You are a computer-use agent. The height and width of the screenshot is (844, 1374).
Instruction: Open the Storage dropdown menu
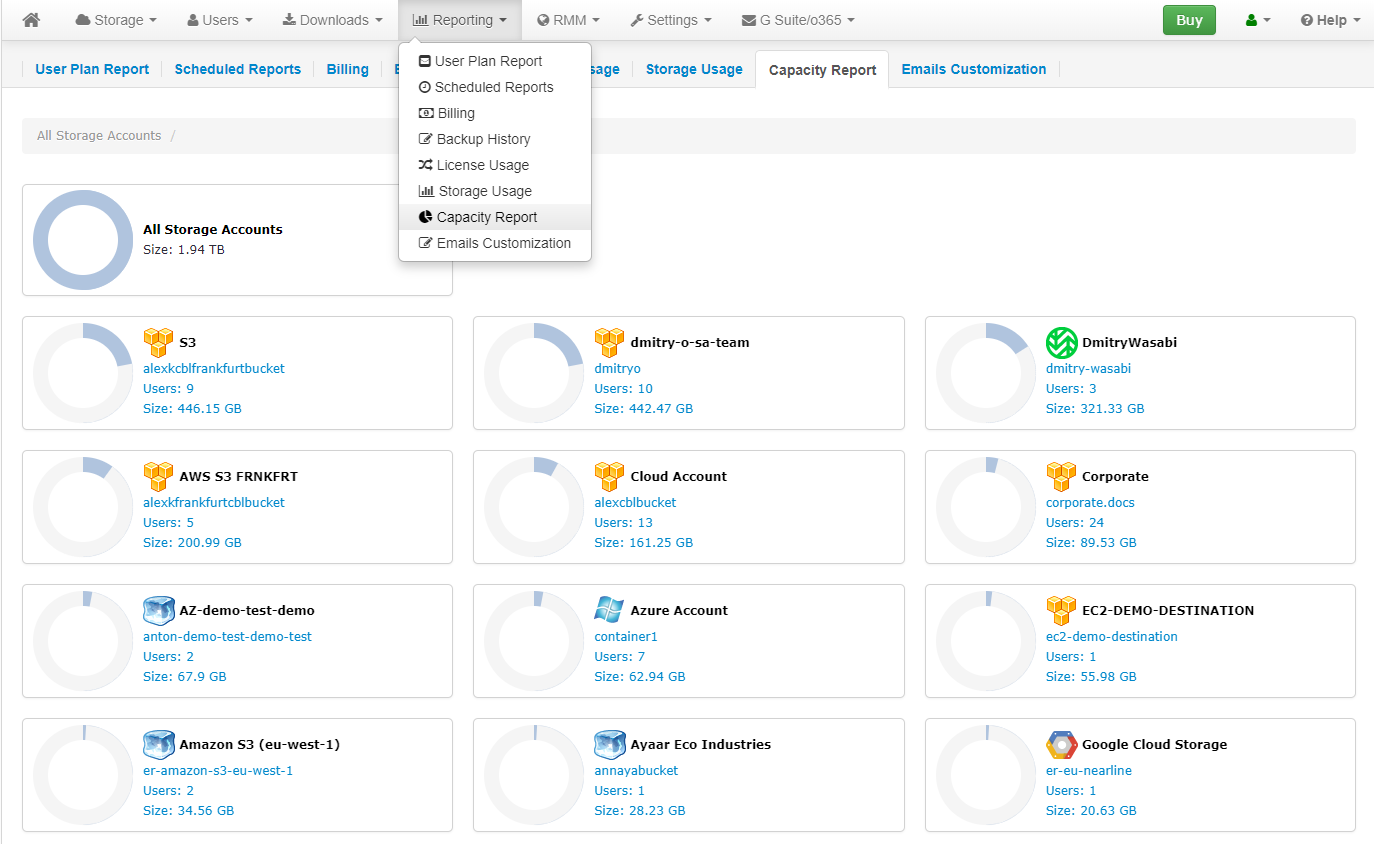pyautogui.click(x=115, y=20)
